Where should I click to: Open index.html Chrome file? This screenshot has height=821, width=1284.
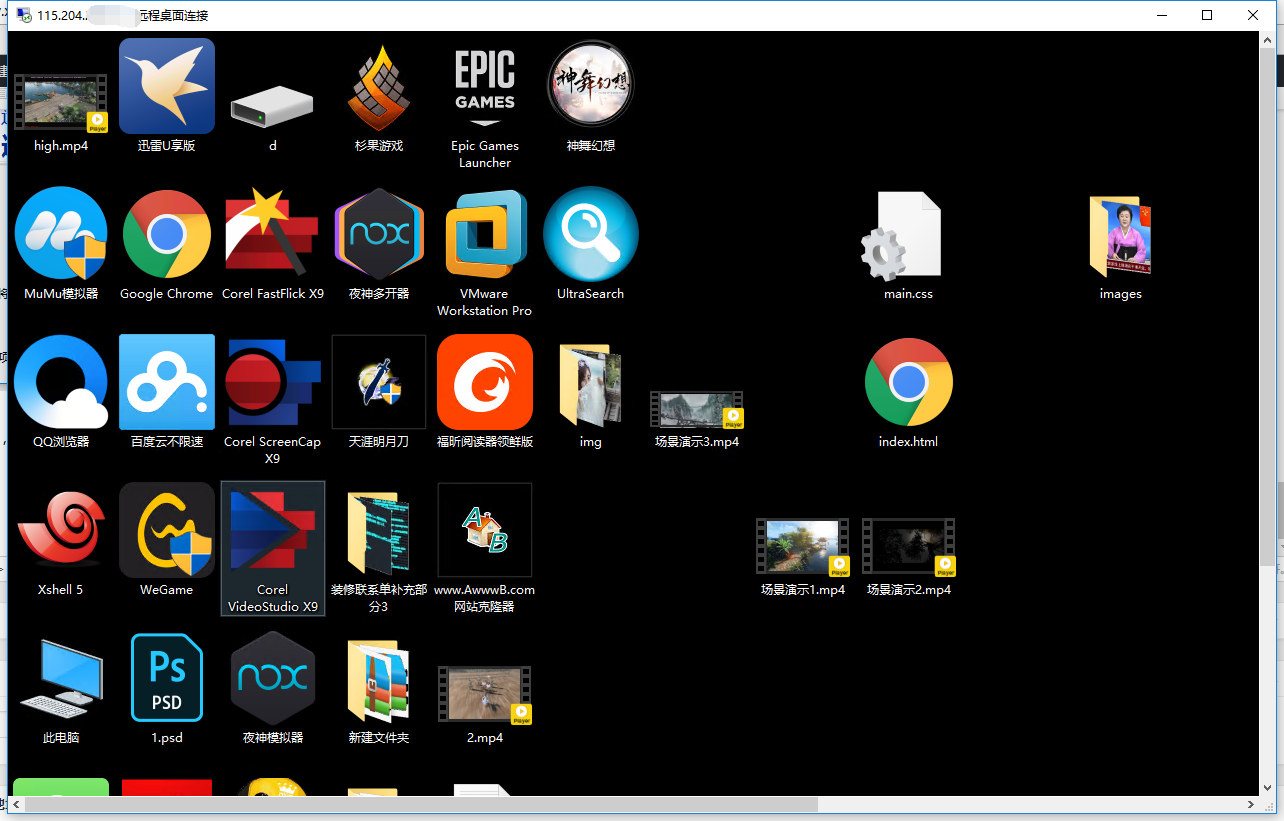[909, 382]
